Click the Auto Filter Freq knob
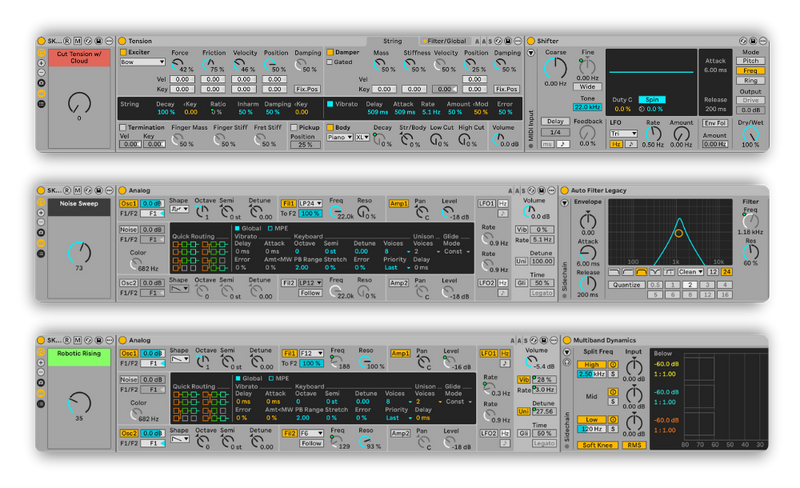The width and height of the screenshot is (800, 488). point(749,217)
